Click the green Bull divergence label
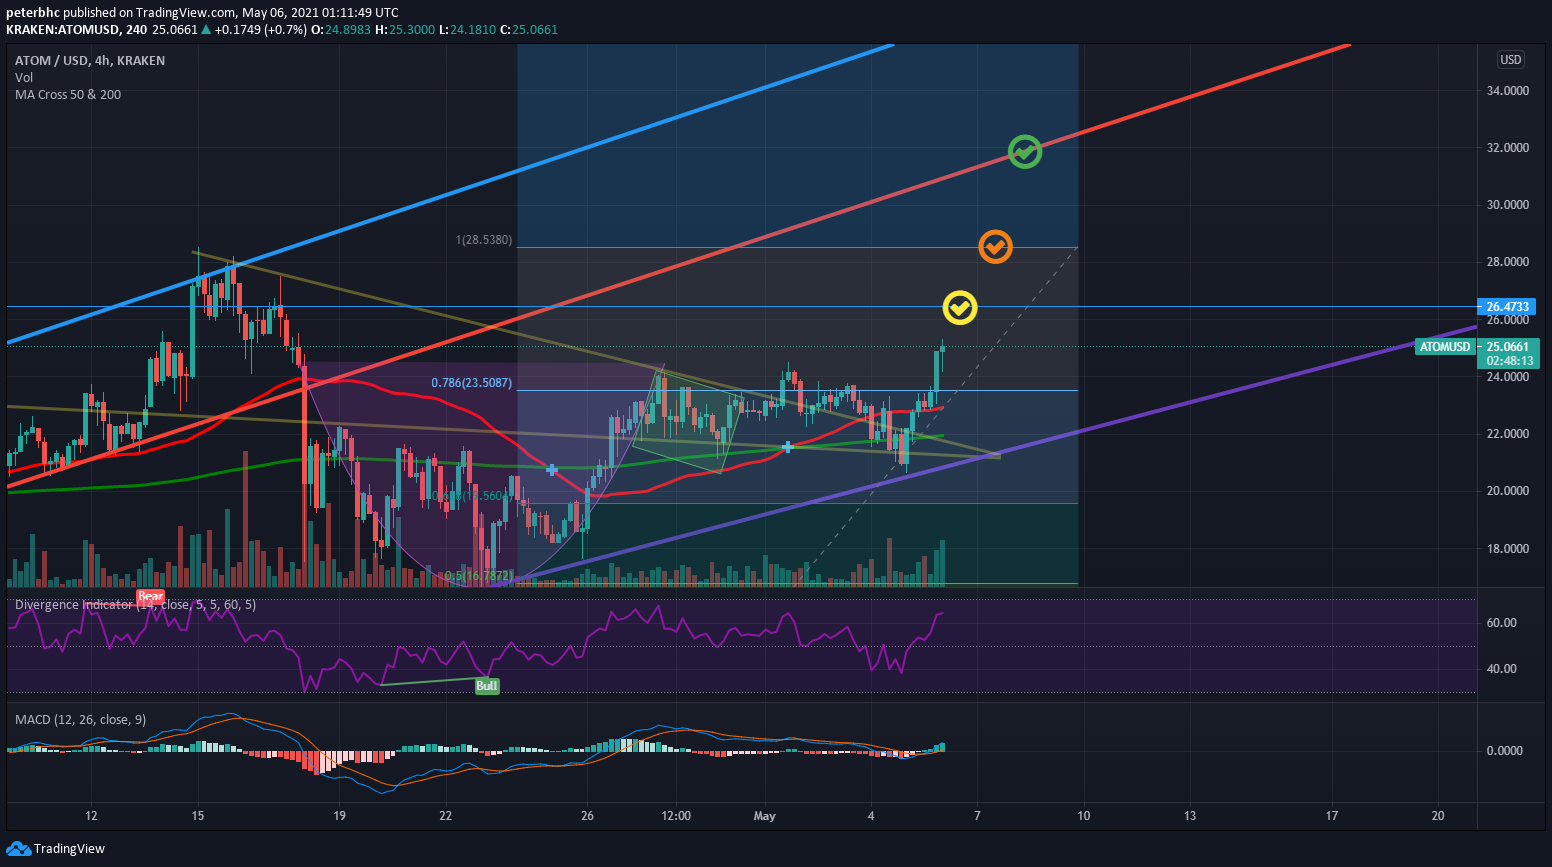 486,686
